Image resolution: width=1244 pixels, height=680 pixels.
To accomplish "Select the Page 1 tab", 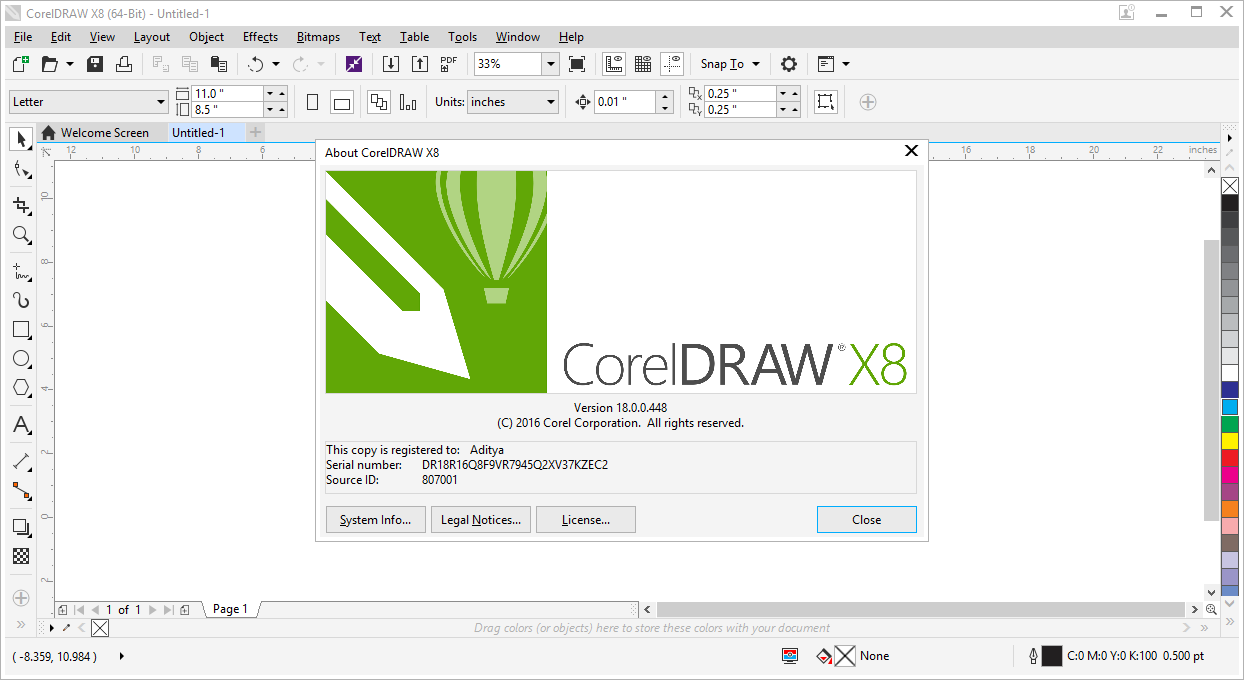I will click(230, 609).
